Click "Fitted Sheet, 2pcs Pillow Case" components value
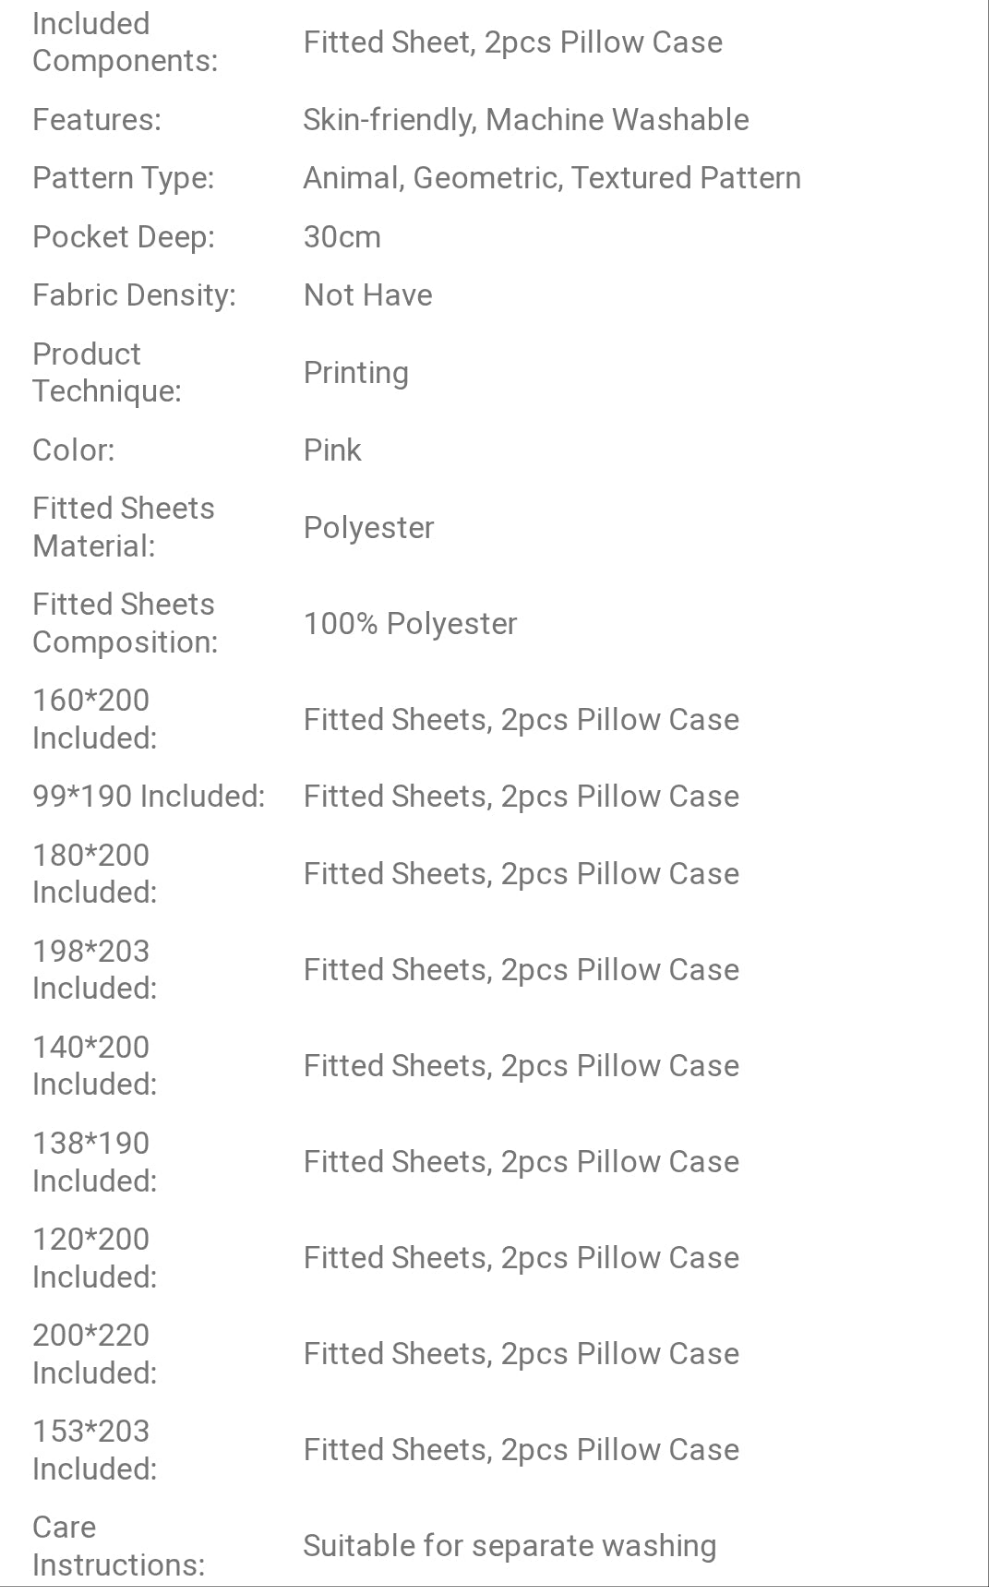This screenshot has width=989, height=1587. point(512,42)
